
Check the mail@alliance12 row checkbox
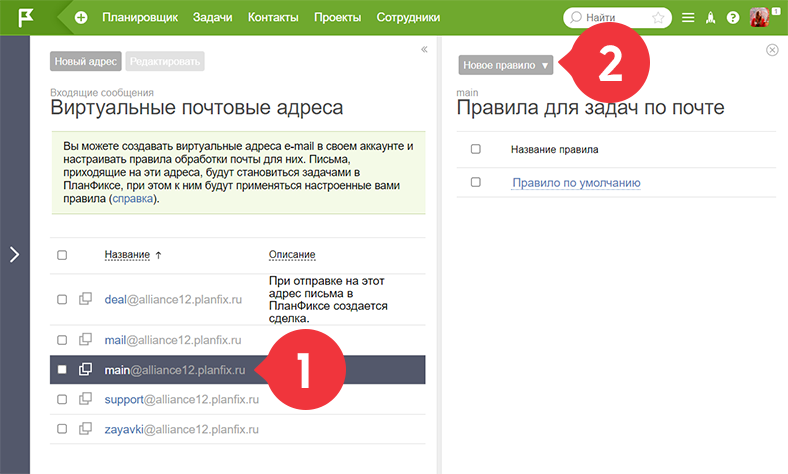pyautogui.click(x=62, y=340)
